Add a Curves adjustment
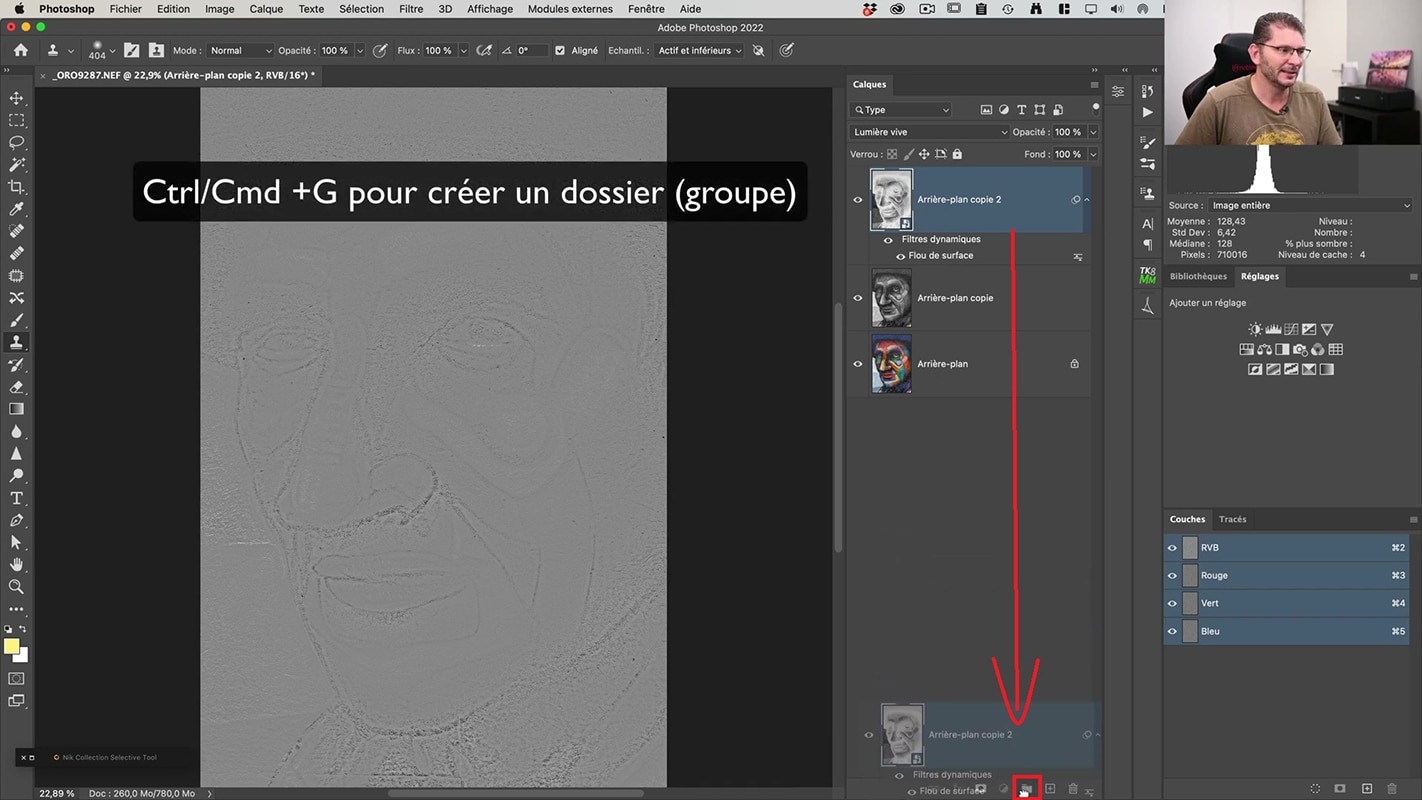The height and width of the screenshot is (800, 1422). [x=1291, y=329]
